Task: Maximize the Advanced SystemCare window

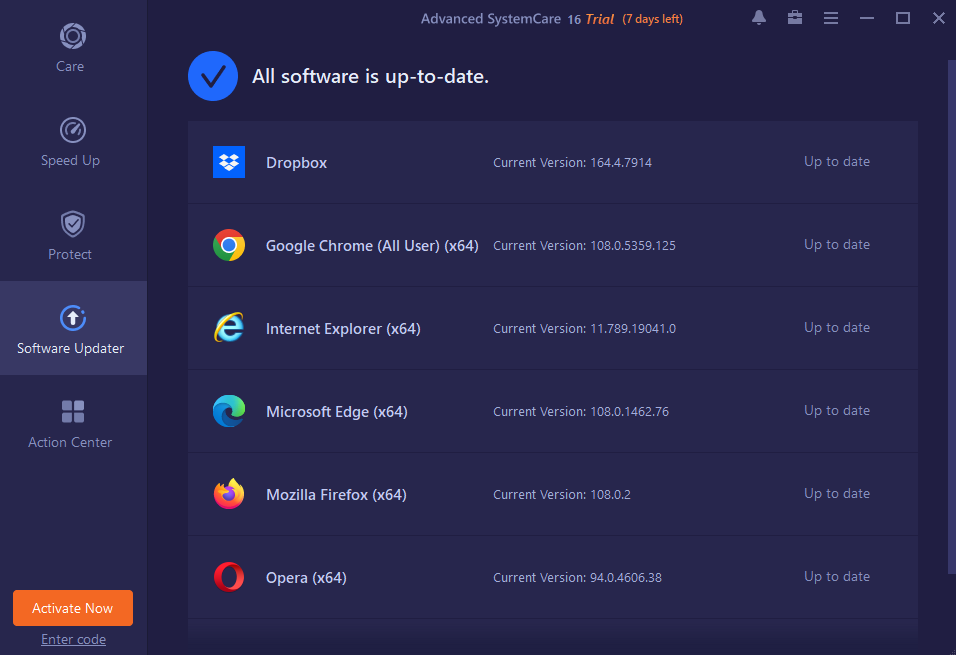Action: pos(903,18)
